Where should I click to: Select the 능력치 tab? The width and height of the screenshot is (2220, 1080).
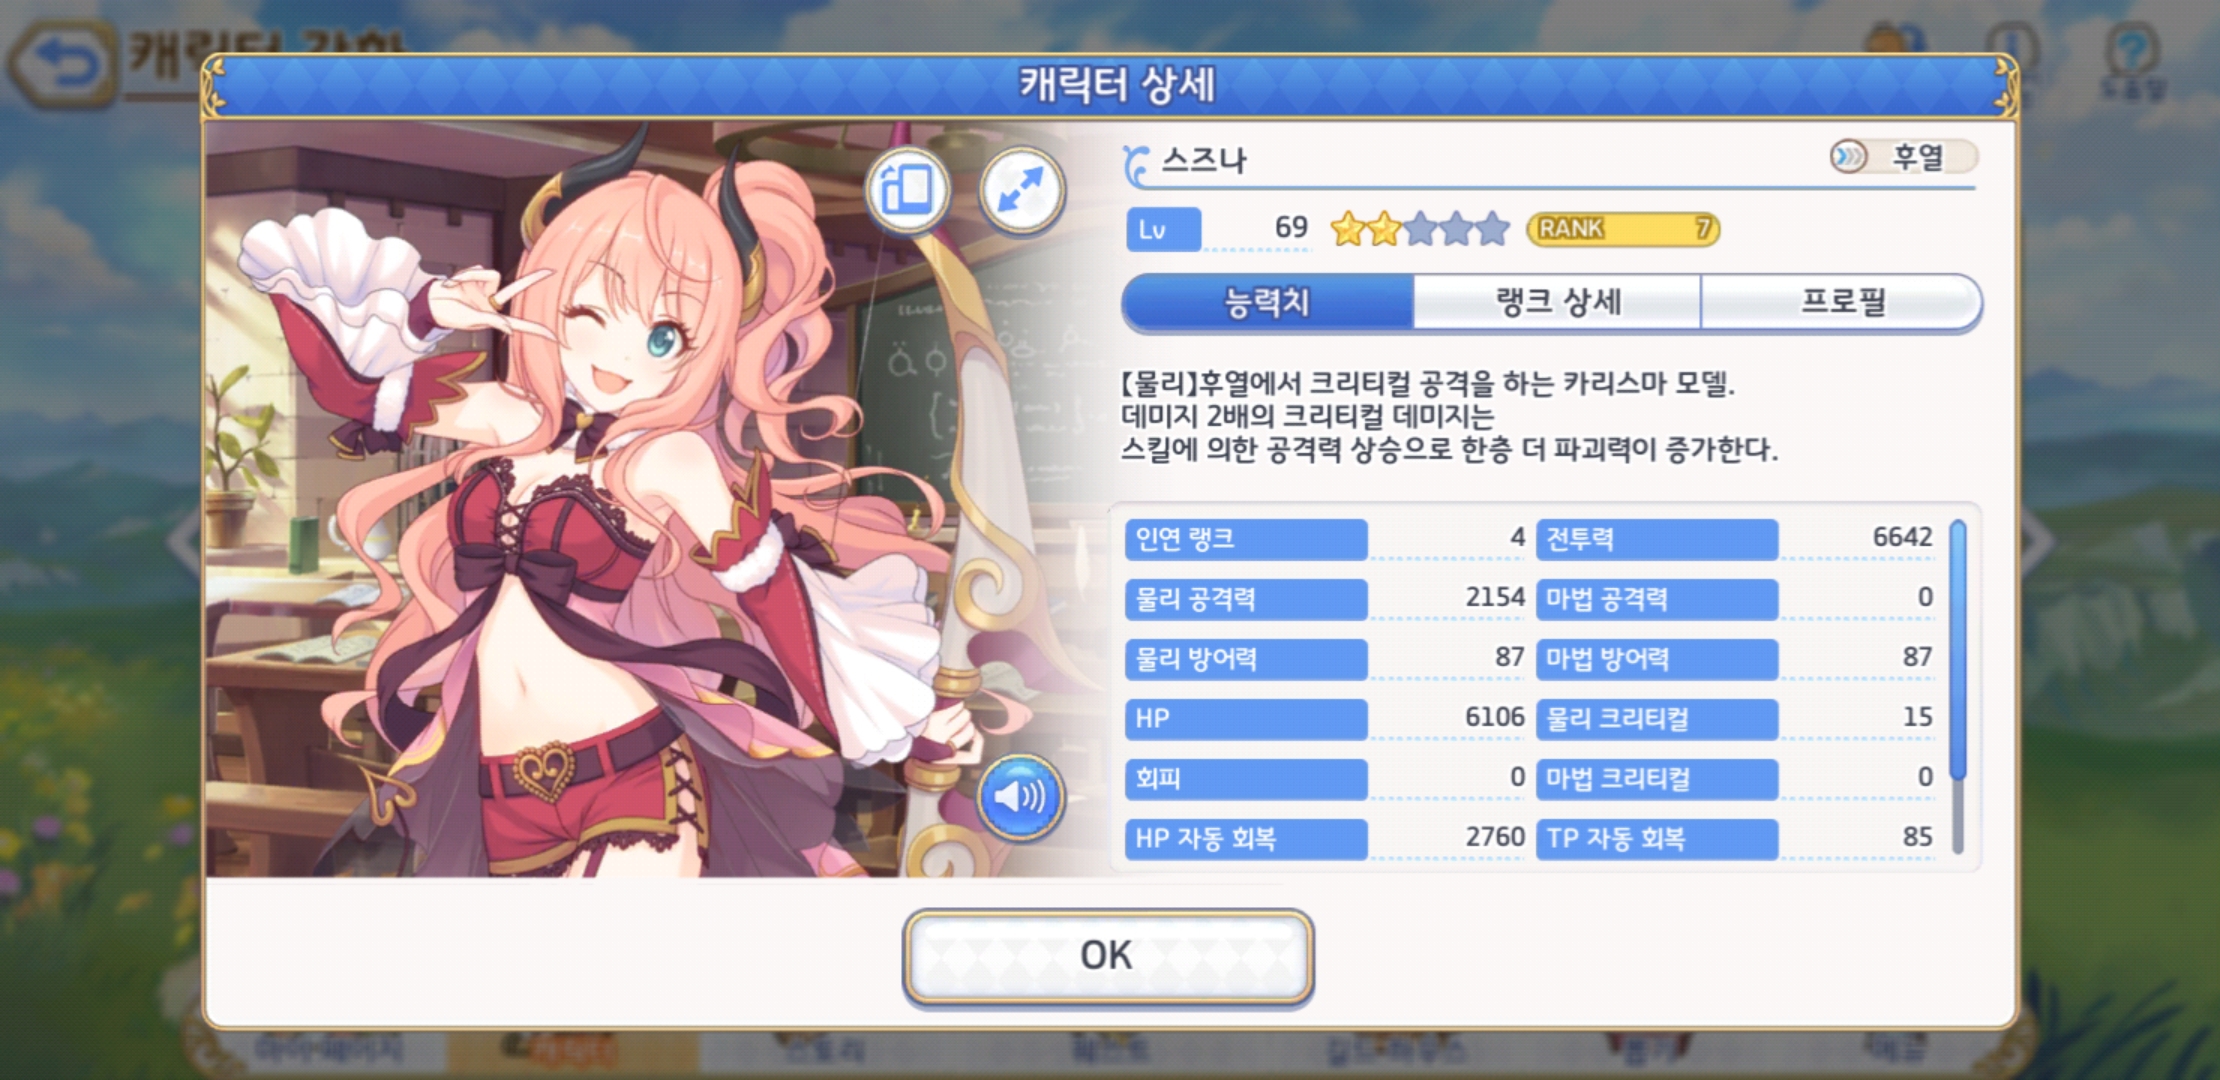point(1267,302)
